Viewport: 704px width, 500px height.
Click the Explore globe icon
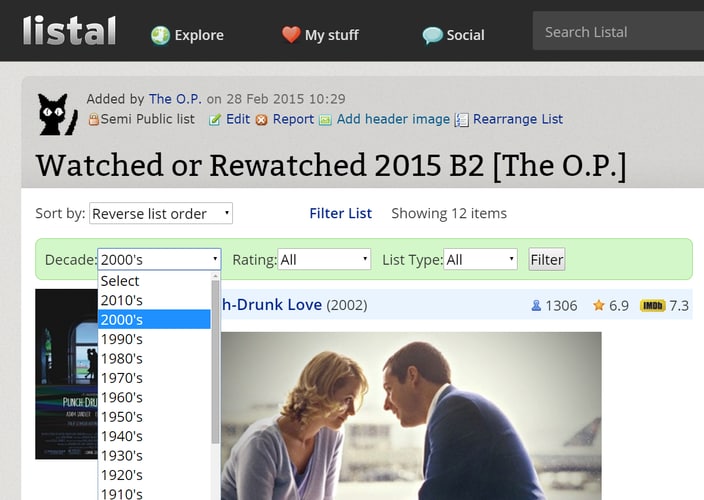160,35
